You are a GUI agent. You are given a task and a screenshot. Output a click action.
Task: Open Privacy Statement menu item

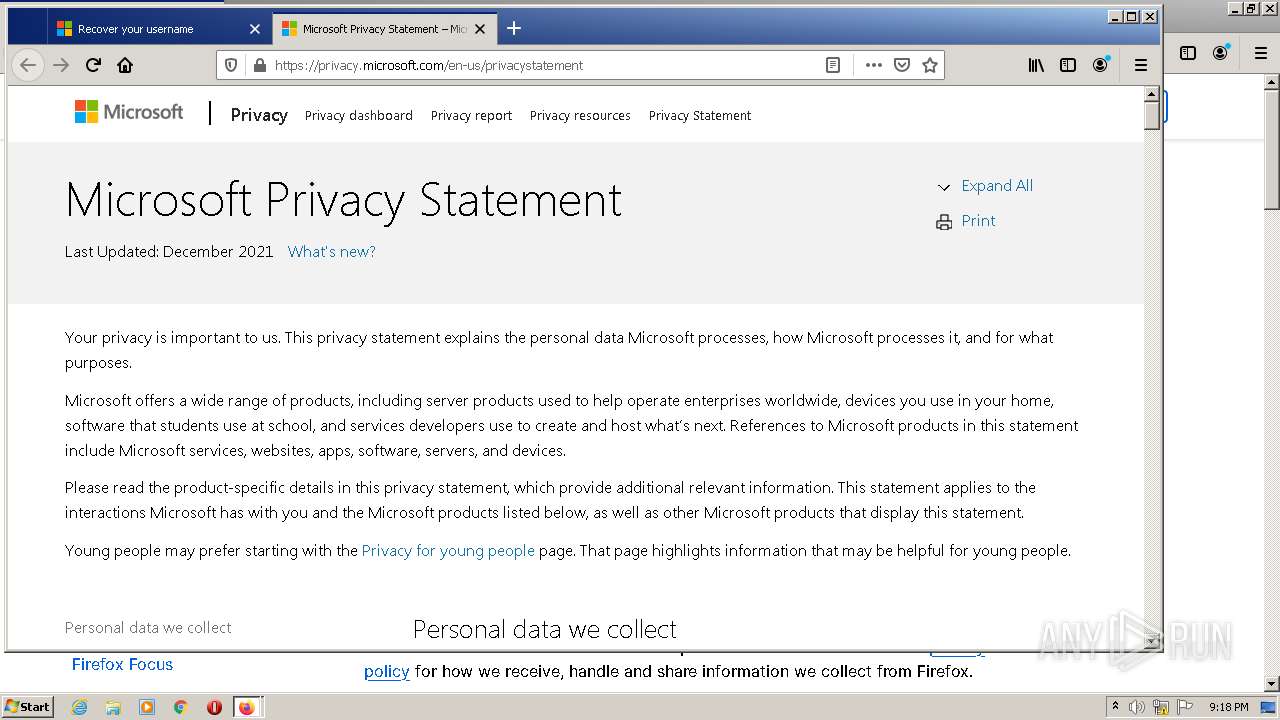coord(700,115)
